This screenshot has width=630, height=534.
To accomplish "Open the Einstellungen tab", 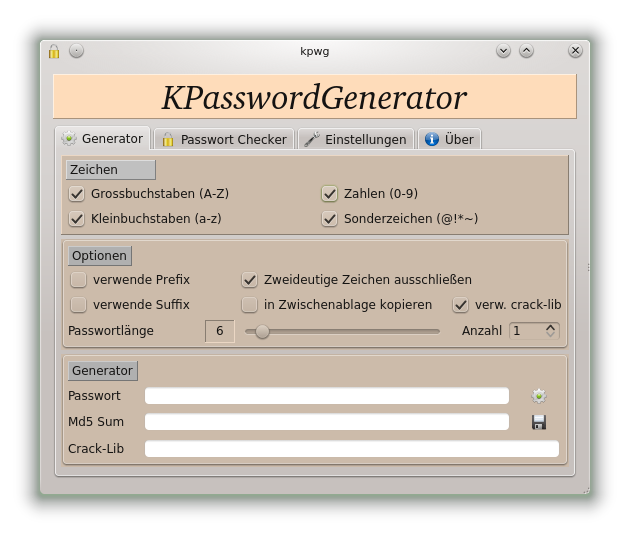I will 356,139.
